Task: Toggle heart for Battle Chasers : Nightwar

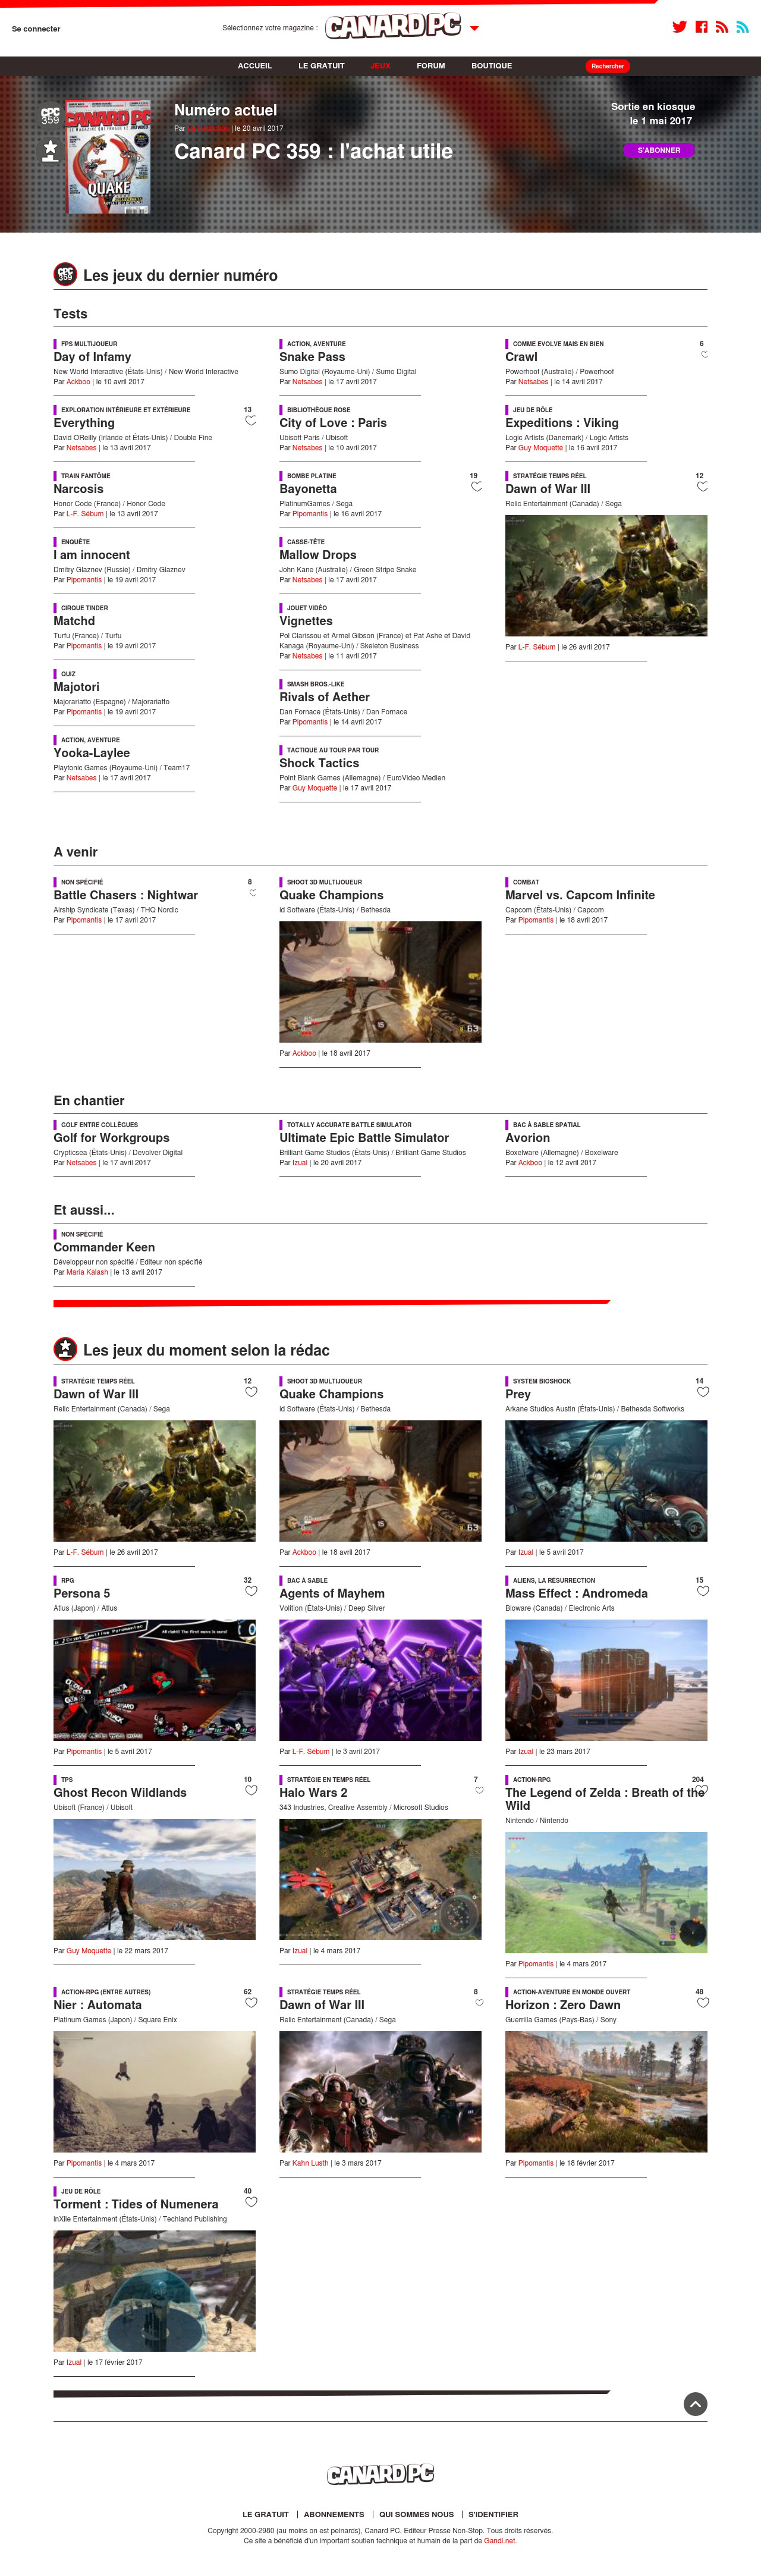Action: 252,892
